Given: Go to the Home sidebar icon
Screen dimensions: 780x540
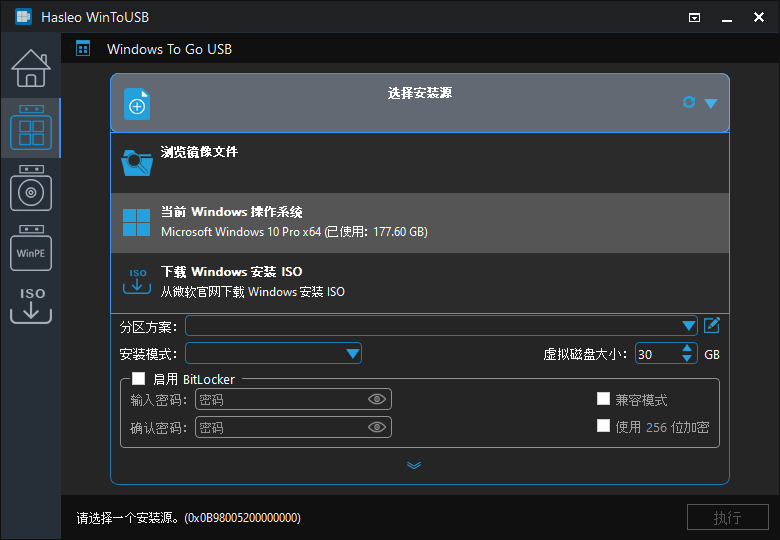Looking at the screenshot, I should [x=31, y=68].
